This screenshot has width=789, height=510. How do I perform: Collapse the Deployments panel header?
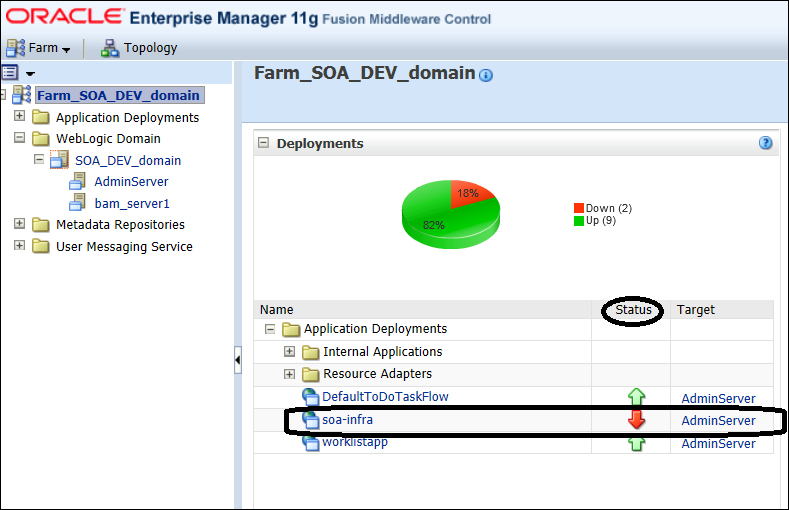click(263, 143)
